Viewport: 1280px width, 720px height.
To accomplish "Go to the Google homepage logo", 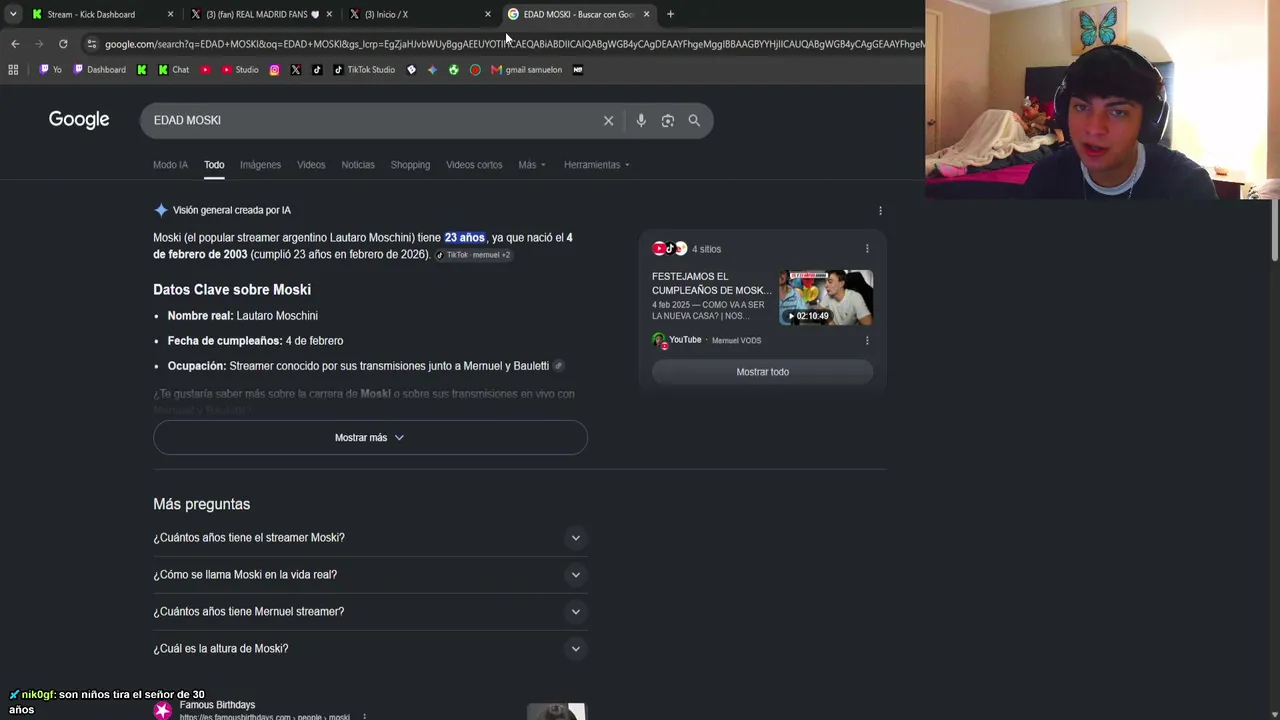I will (79, 120).
